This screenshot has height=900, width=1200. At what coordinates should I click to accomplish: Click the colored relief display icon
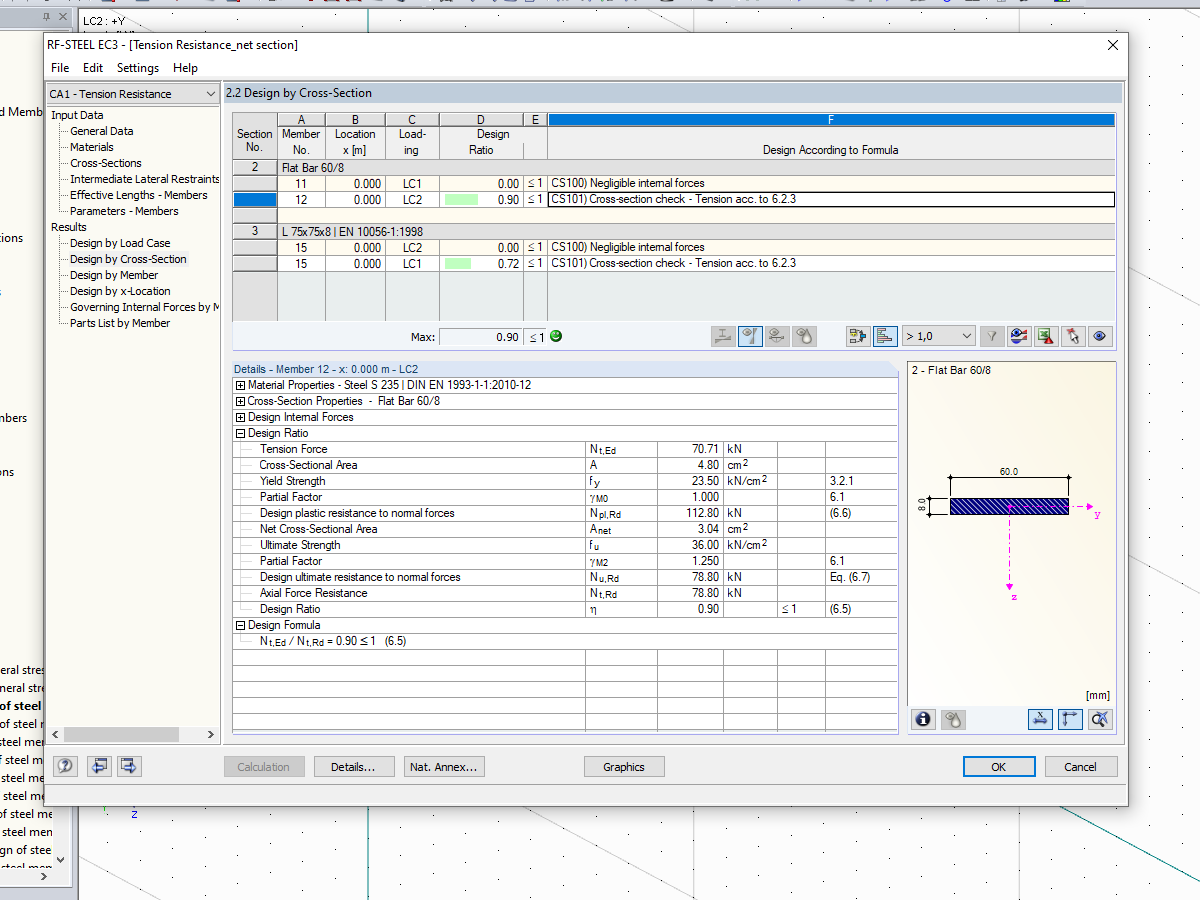1019,336
